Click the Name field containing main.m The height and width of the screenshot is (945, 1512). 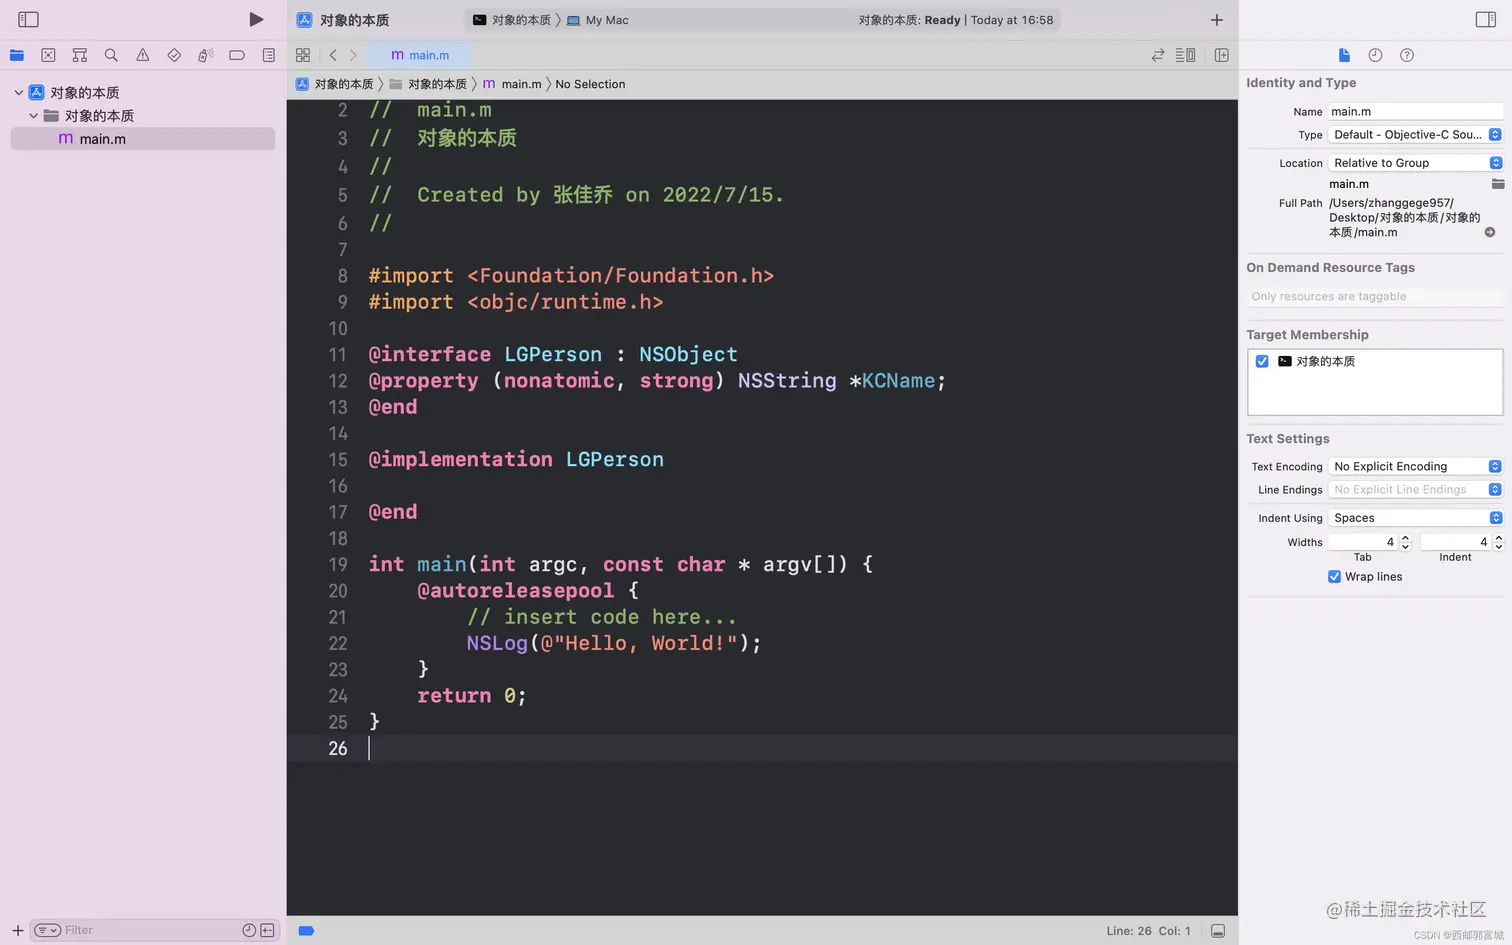1416,112
